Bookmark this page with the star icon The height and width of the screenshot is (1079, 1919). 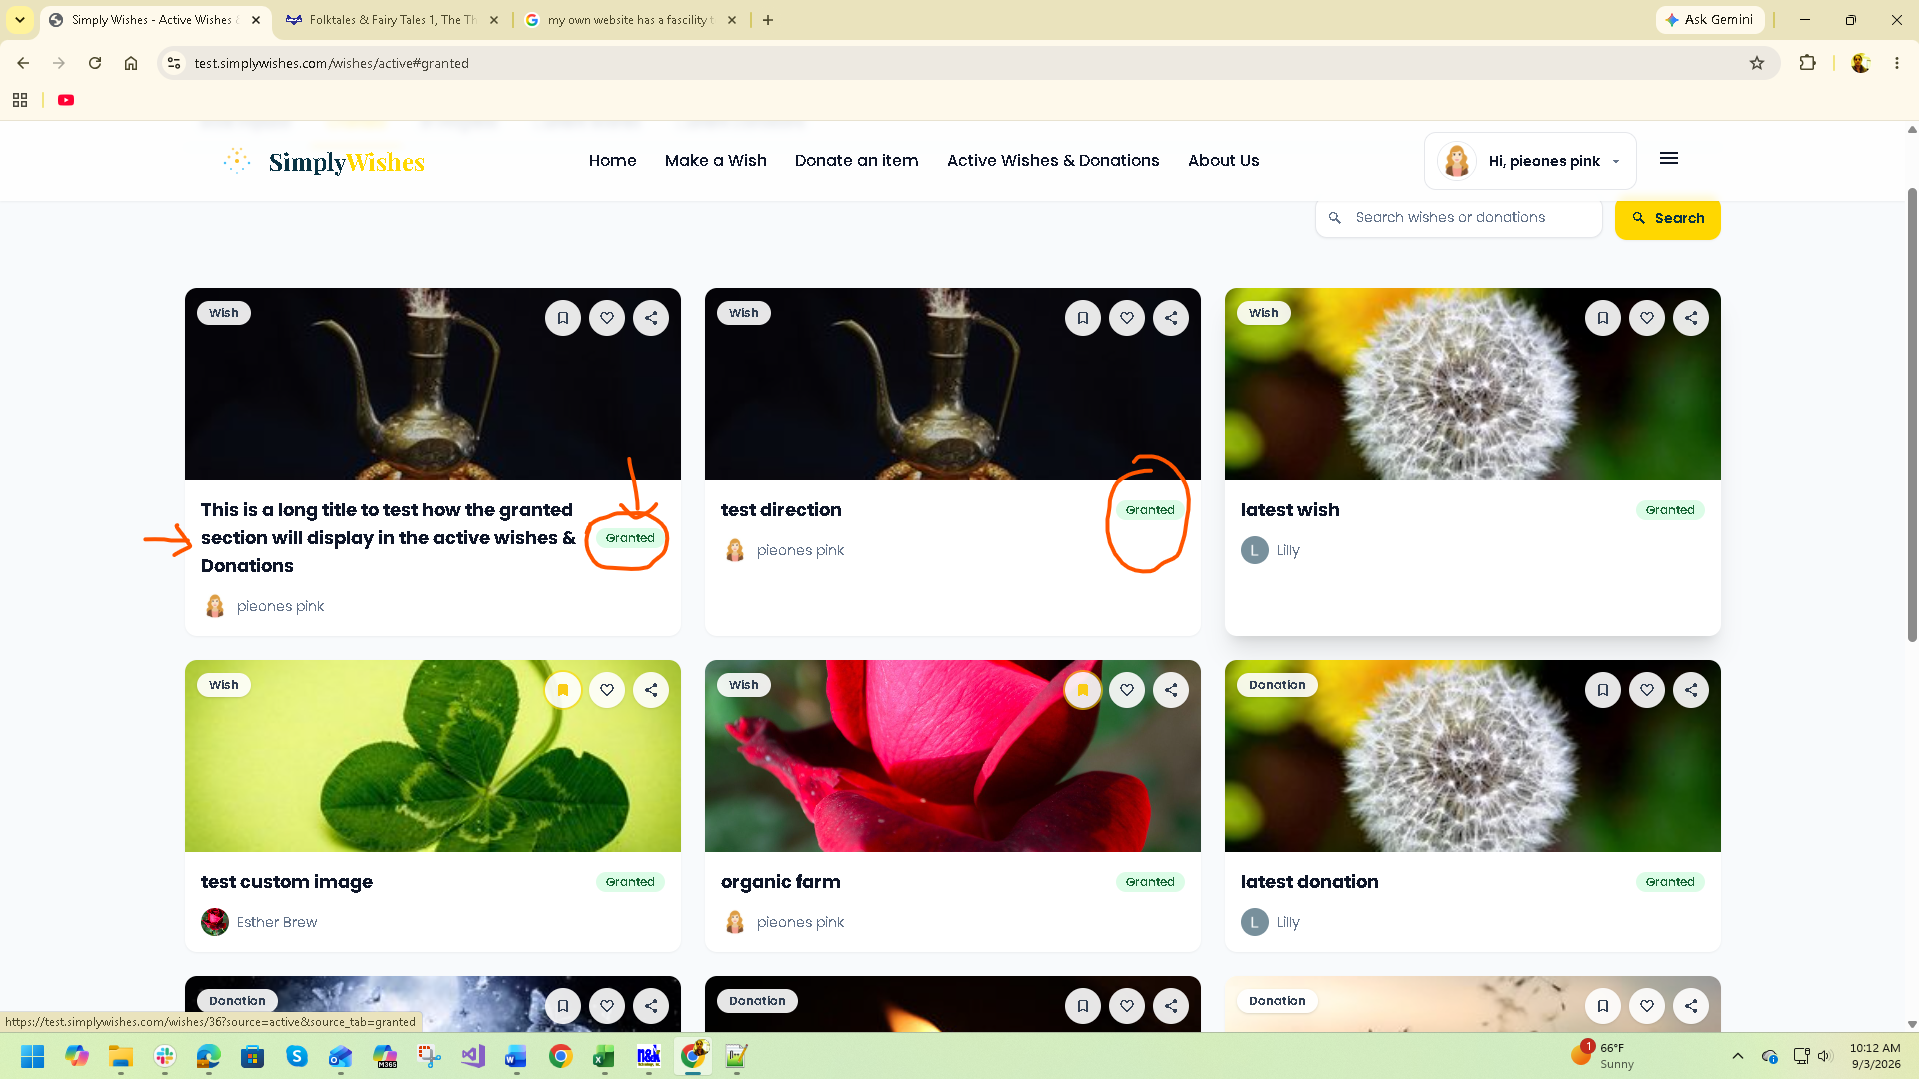tap(1757, 63)
